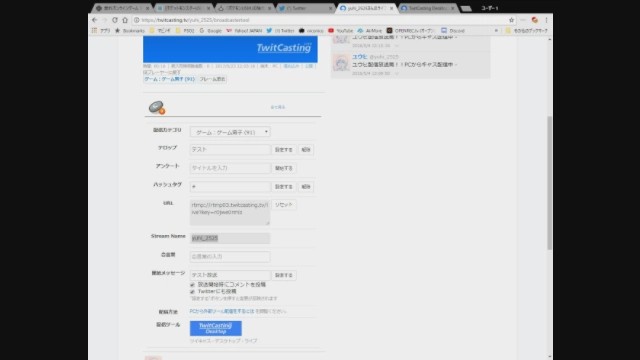The width and height of the screenshot is (640, 360).
Task: Click the game controller broadcast icon
Action: (x=157, y=107)
